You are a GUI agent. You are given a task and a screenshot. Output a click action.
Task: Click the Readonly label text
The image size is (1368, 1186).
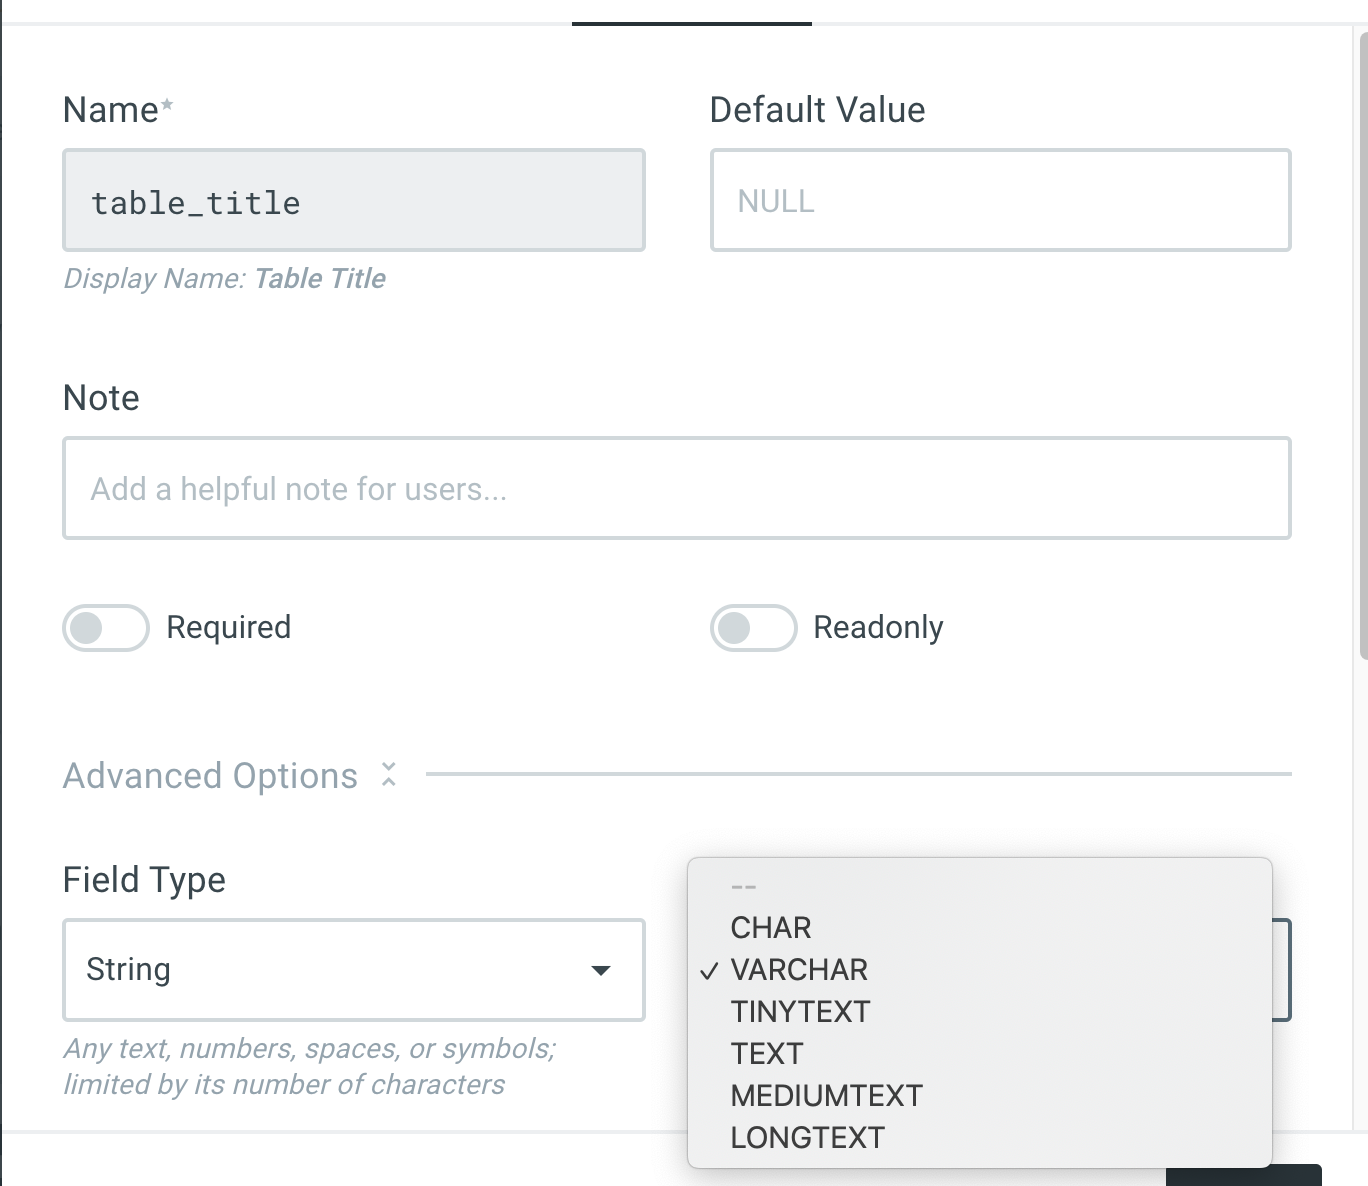[x=878, y=628]
